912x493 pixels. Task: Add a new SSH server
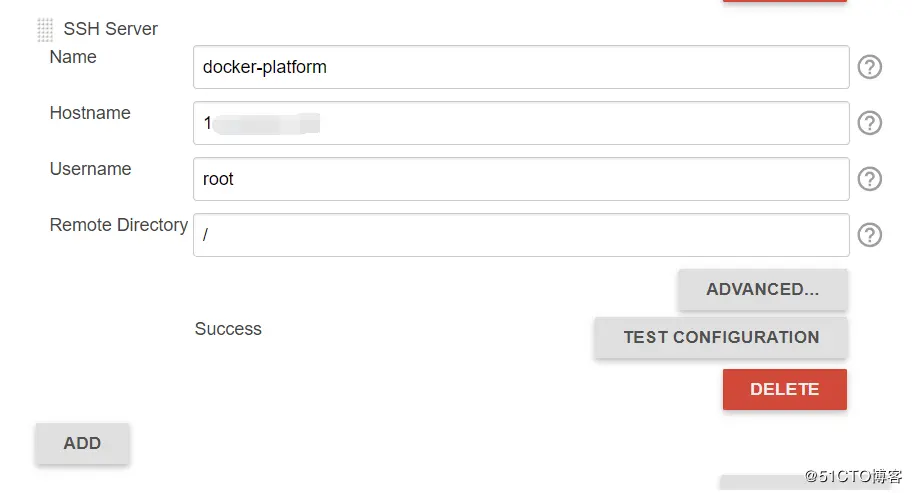82,443
